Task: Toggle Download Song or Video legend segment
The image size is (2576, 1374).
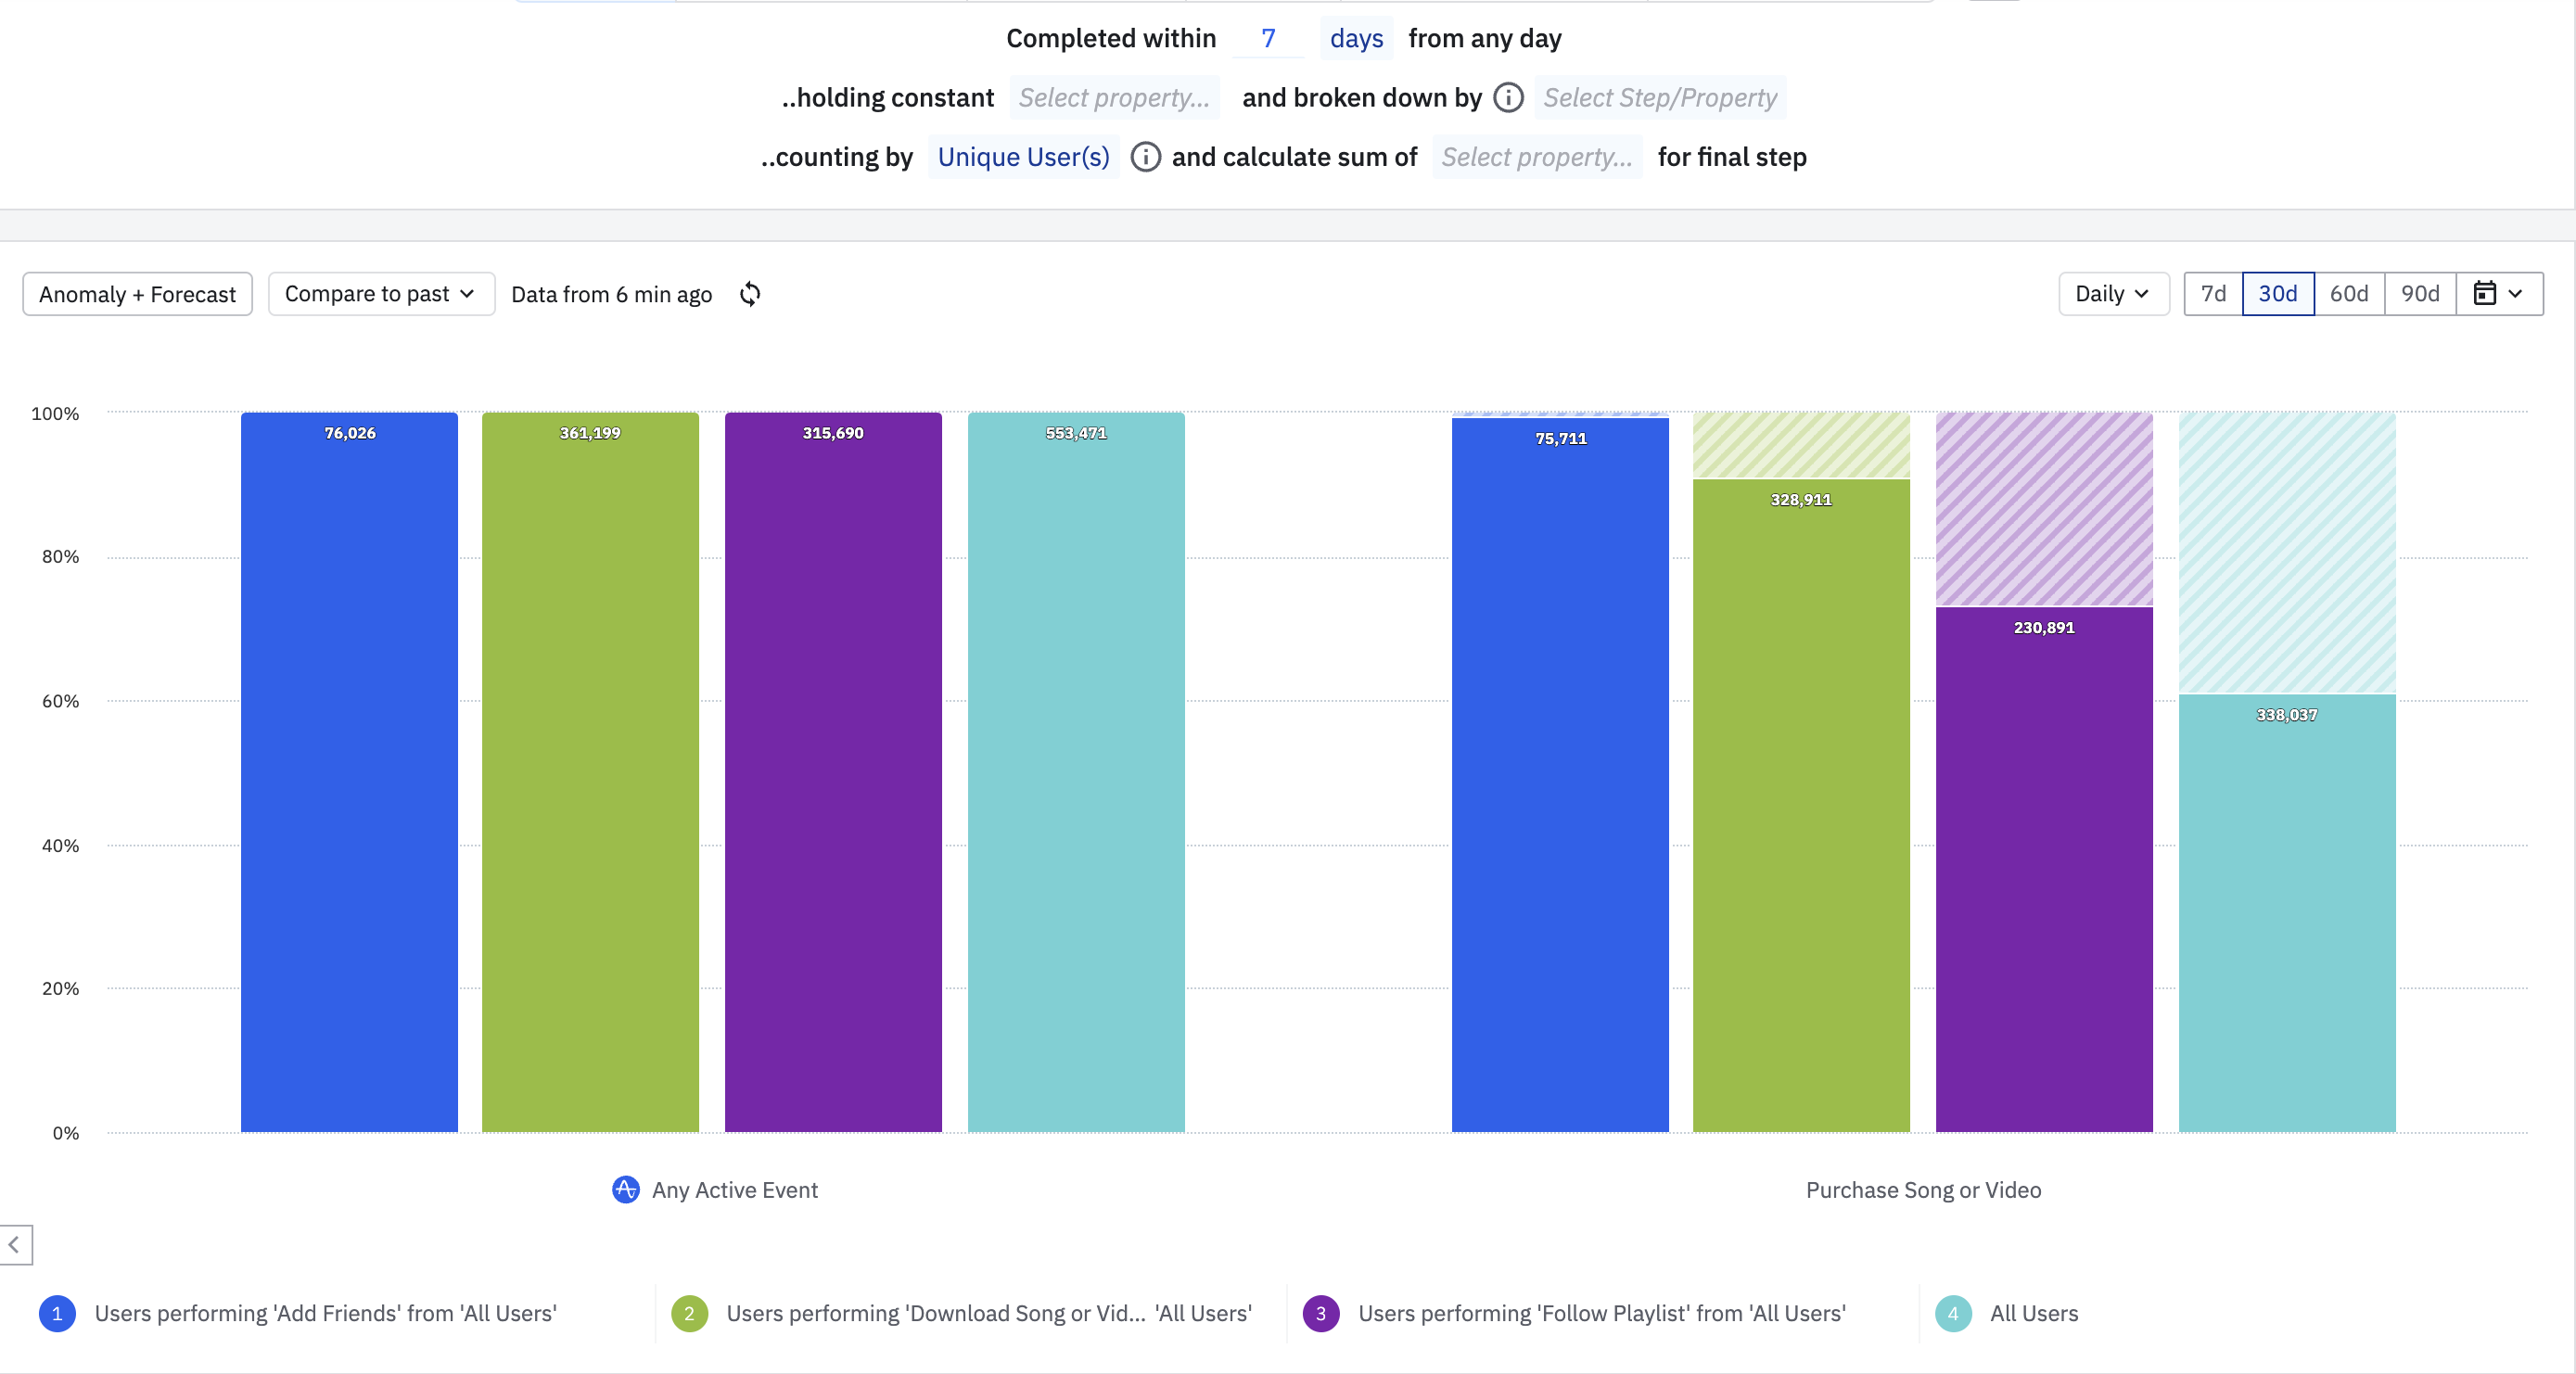Action: [x=988, y=1314]
